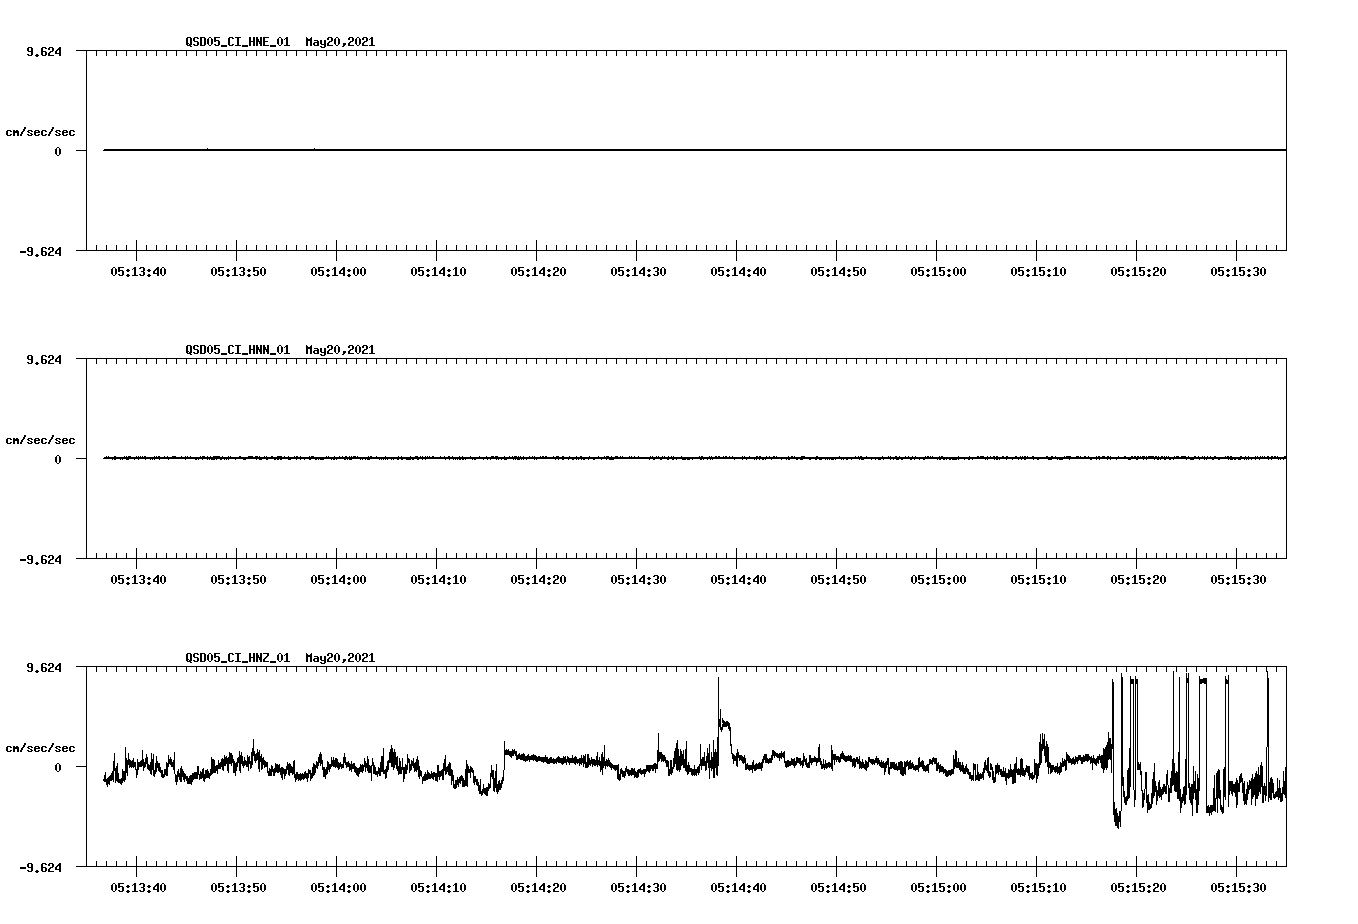
Task: Click time label 05:13:40 under HNZ plot
Action: pos(138,887)
